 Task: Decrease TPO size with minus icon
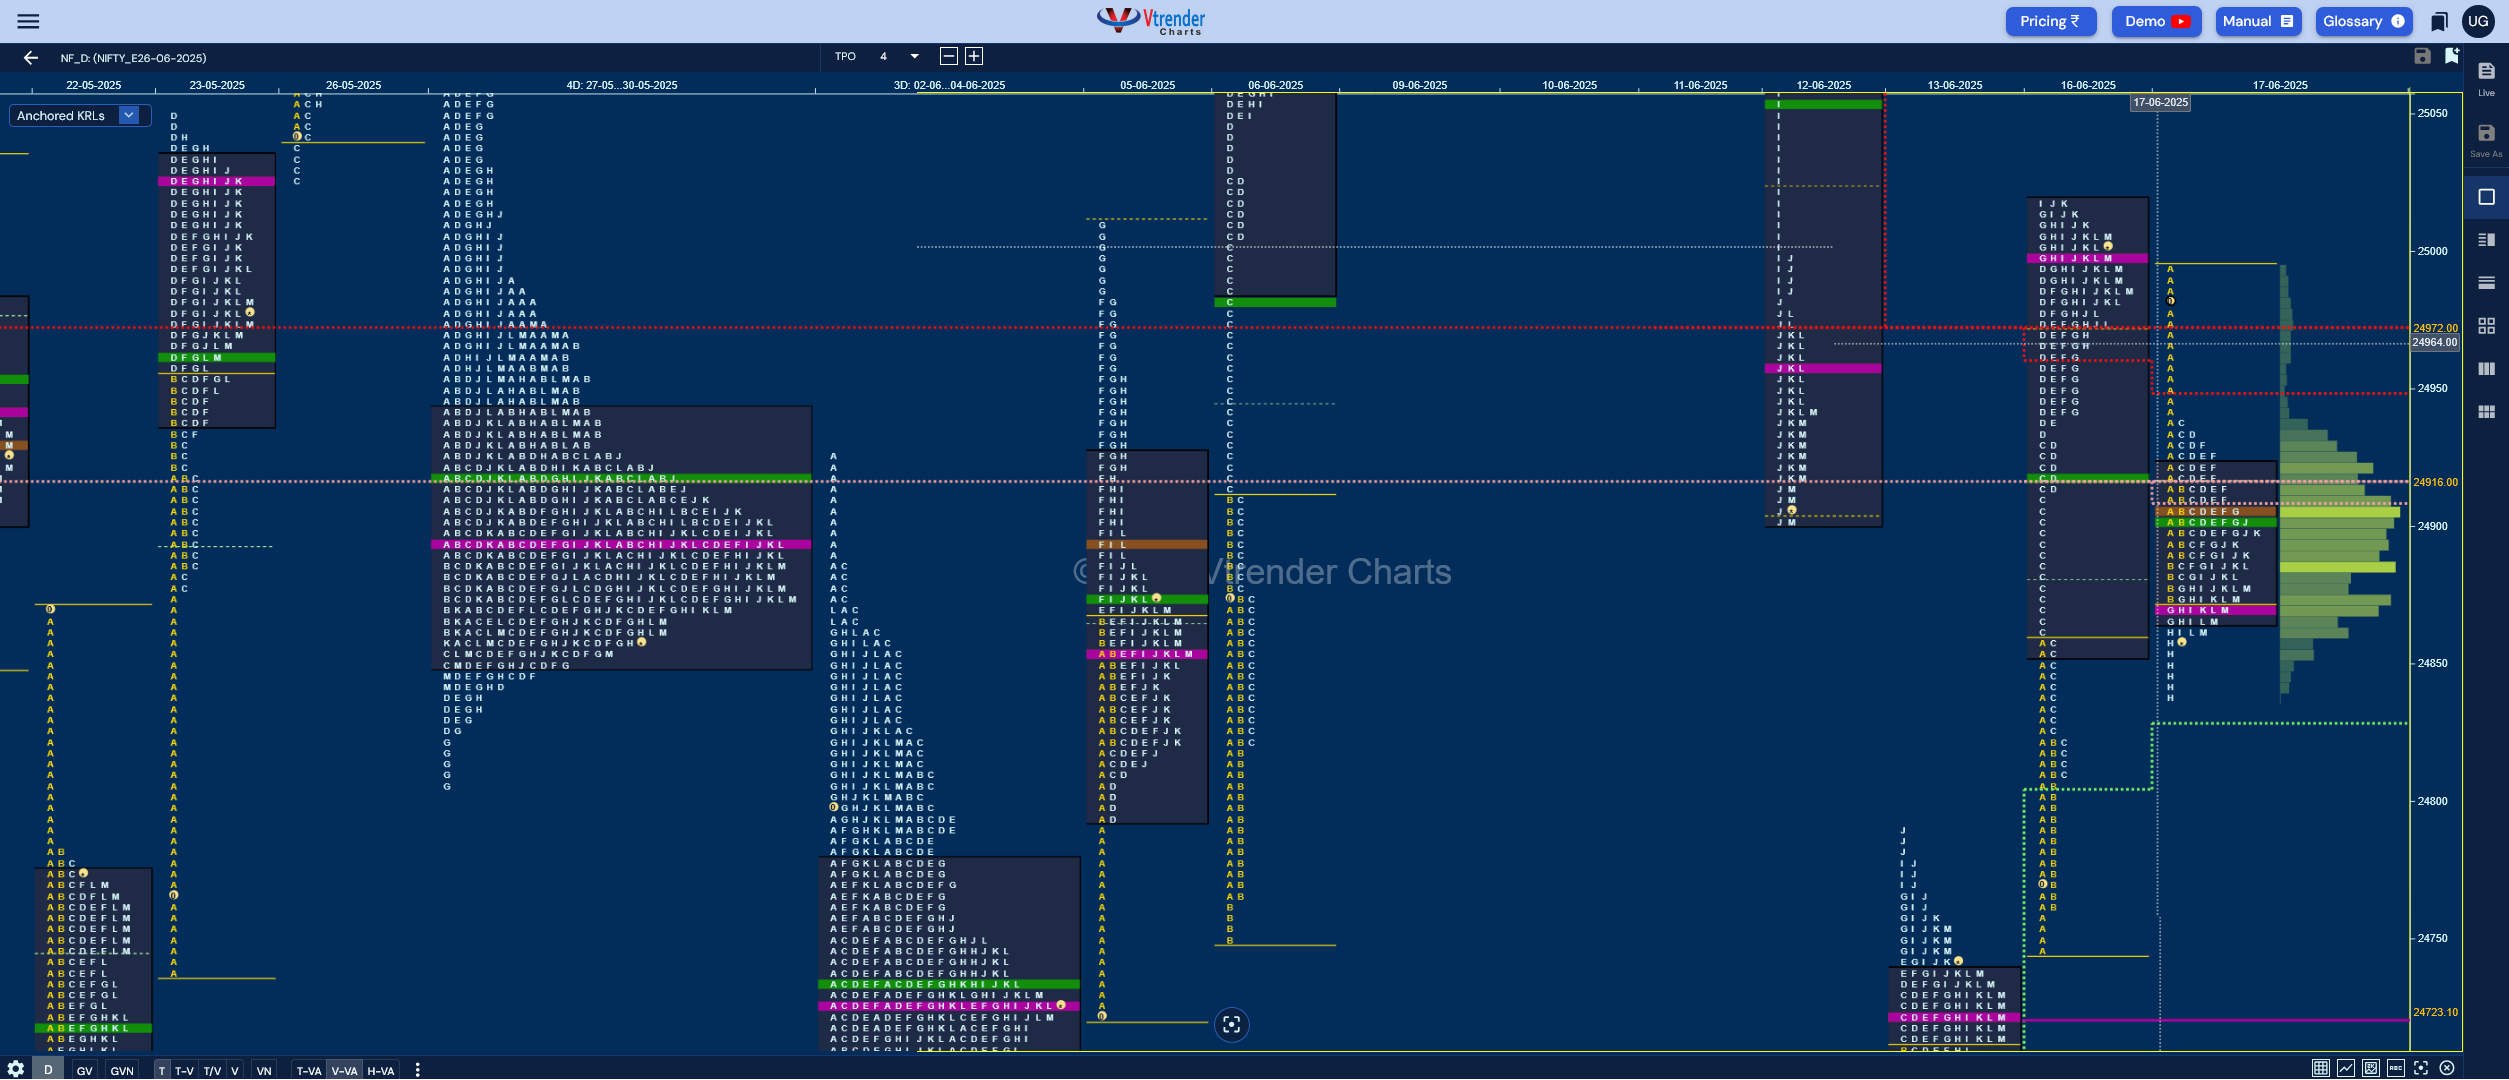[x=949, y=56]
